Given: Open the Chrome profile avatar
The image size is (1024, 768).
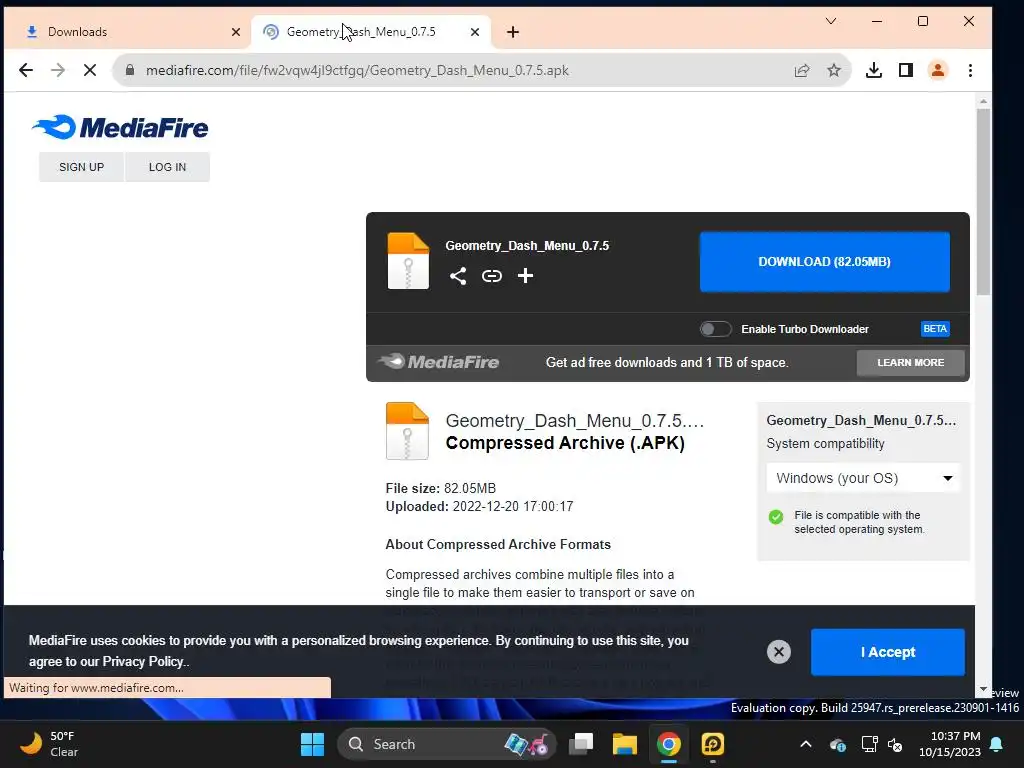Looking at the screenshot, I should [938, 70].
